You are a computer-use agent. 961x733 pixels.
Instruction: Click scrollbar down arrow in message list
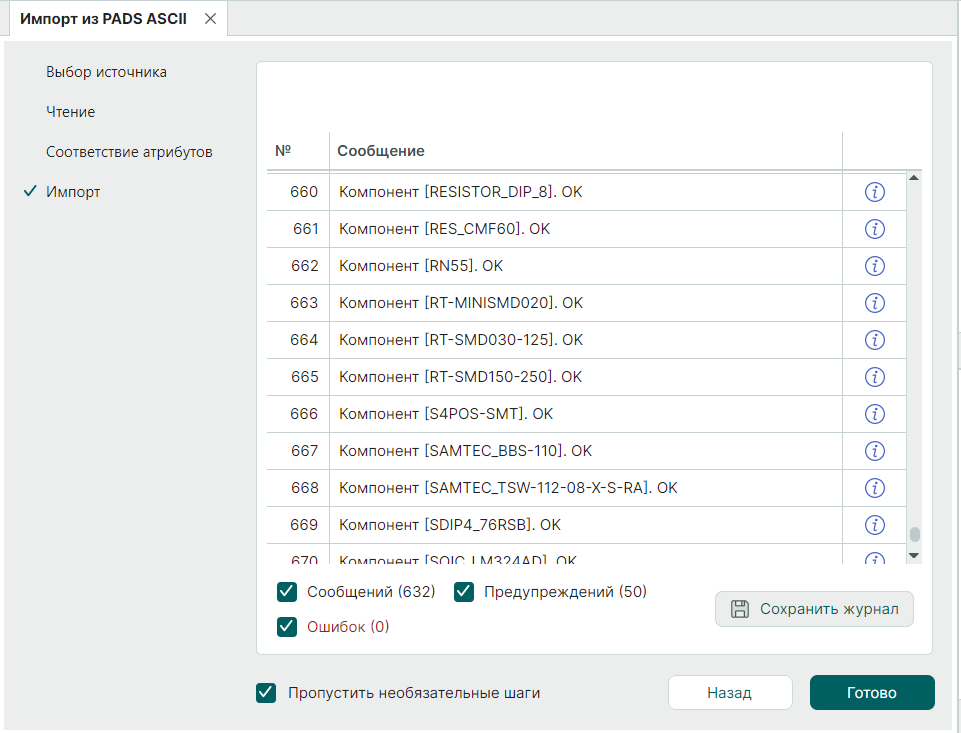[x=913, y=555]
